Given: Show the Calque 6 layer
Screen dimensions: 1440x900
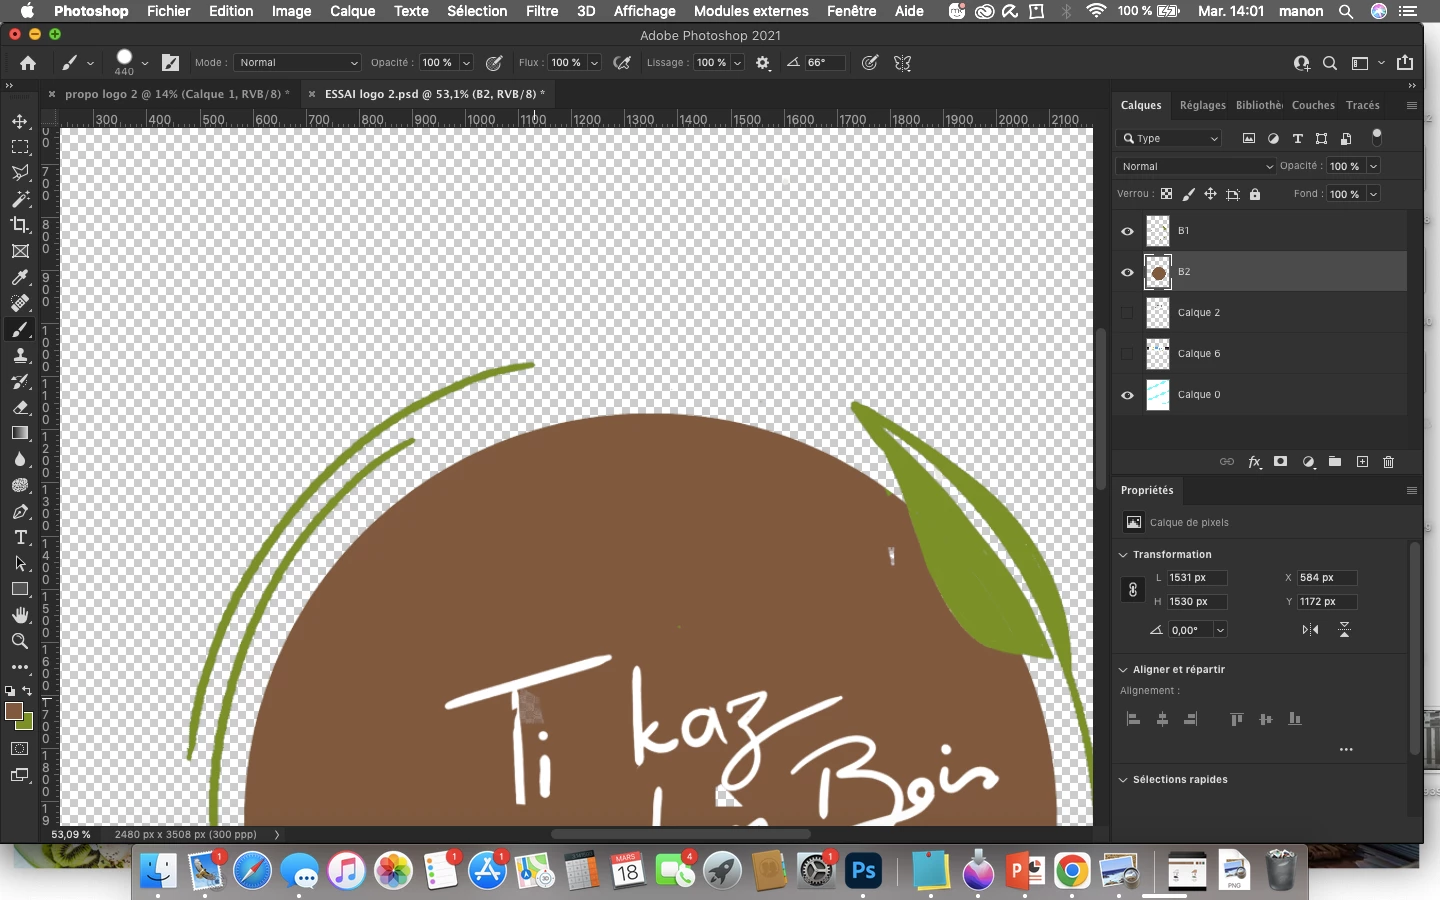Looking at the screenshot, I should tap(1127, 354).
